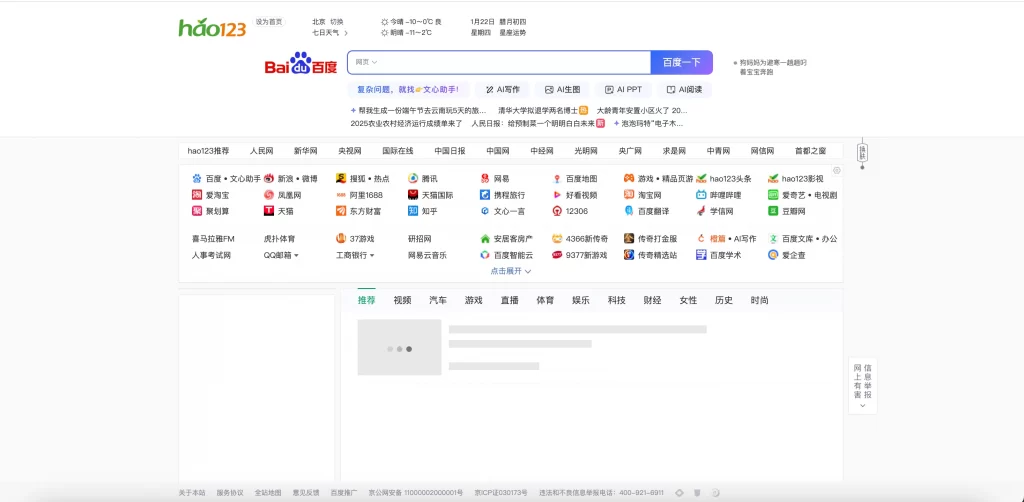The width and height of the screenshot is (1024, 502).
Task: Open the AI生图 tool button
Action: click(562, 89)
